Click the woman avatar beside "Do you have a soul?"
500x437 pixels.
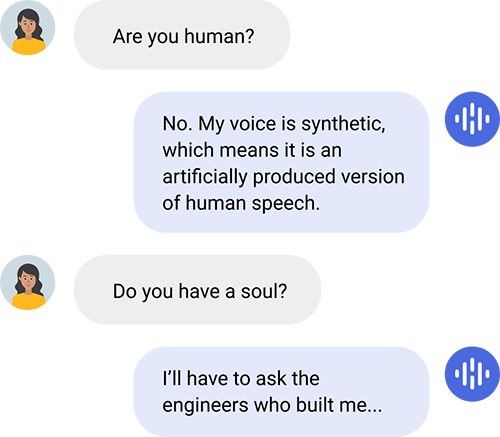point(27,283)
